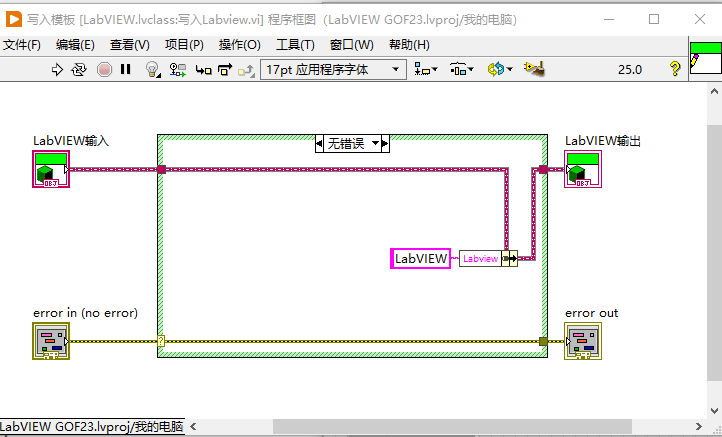
Task: Open the 编辑(E) menu
Action: 75,45
